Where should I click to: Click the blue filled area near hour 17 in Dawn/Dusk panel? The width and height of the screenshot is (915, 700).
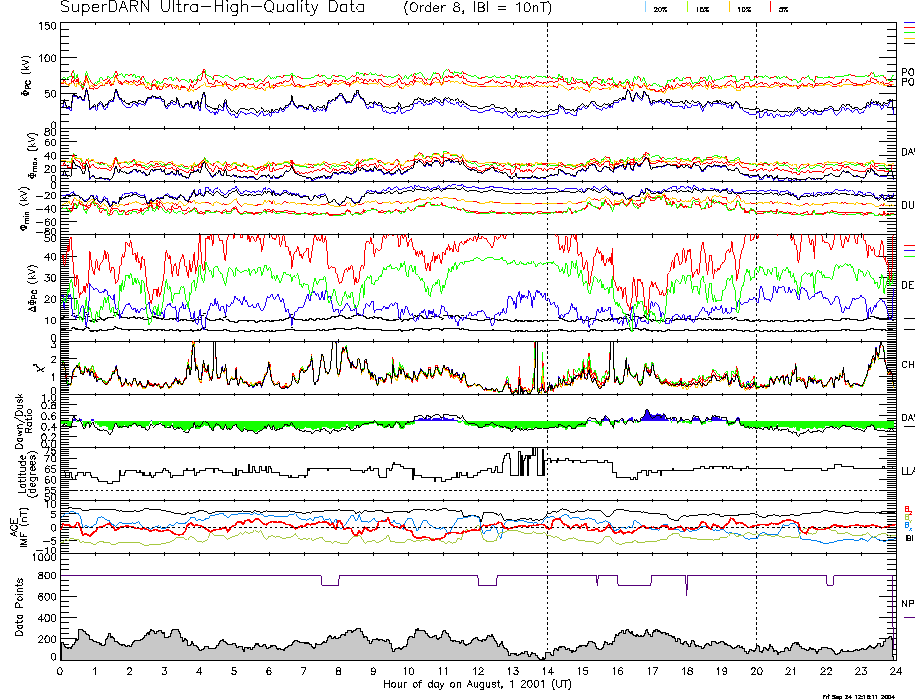coord(651,415)
